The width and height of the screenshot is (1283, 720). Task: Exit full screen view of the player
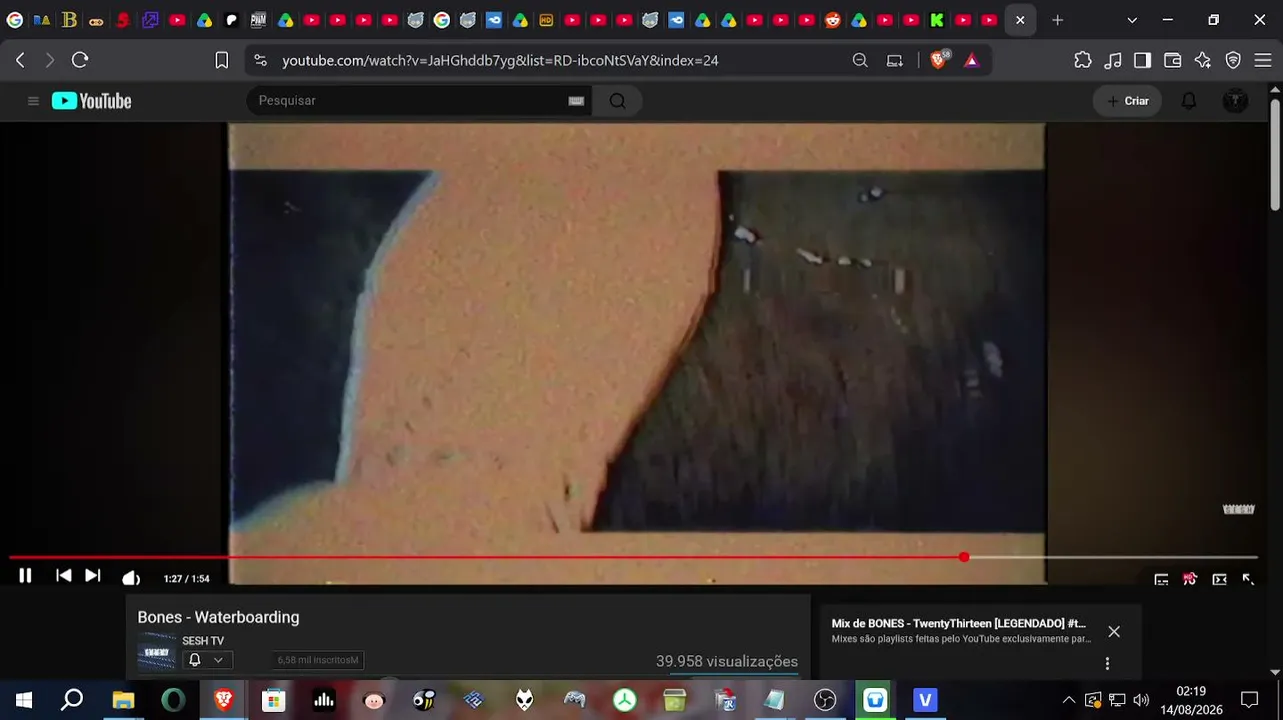(x=1248, y=579)
